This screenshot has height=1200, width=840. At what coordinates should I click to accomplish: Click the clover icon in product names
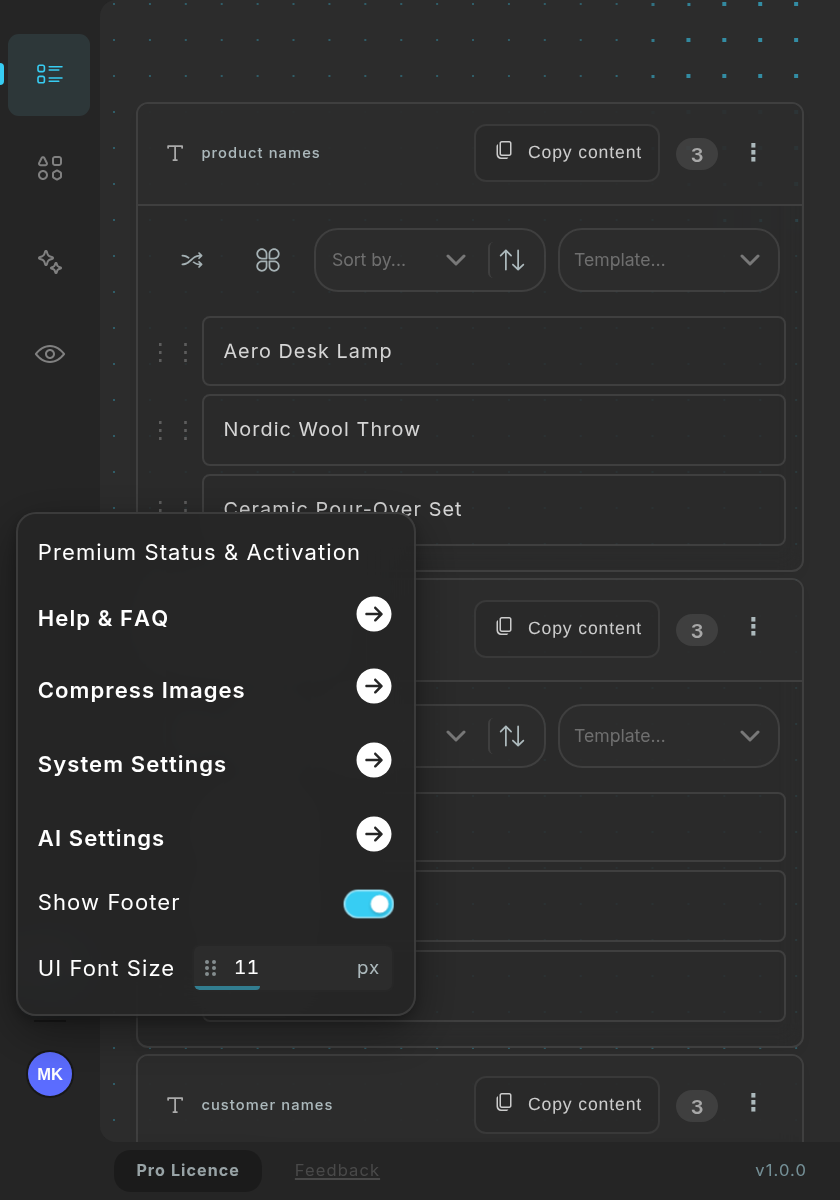pyautogui.click(x=268, y=260)
